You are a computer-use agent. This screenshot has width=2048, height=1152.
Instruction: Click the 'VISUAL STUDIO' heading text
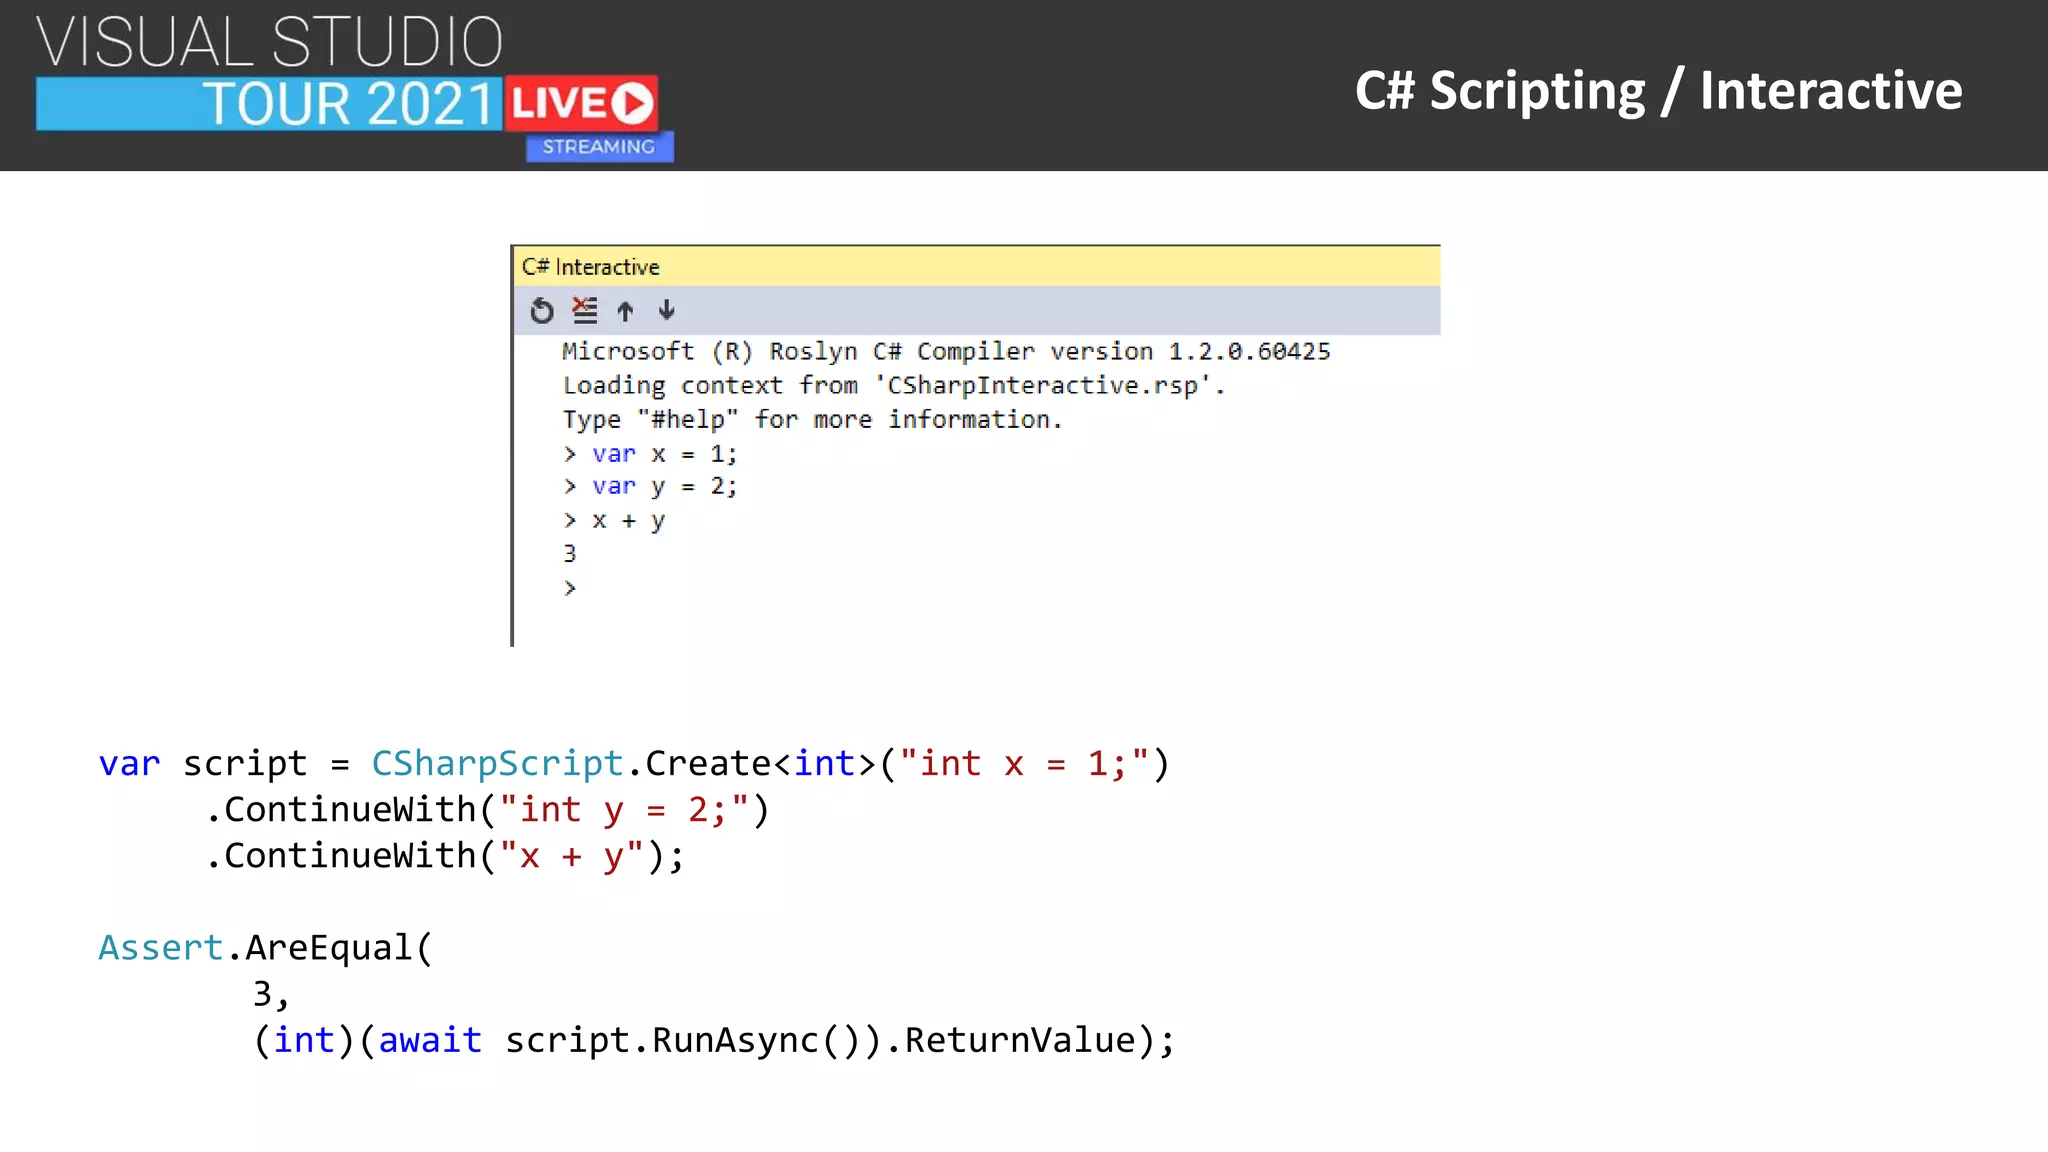point(270,42)
